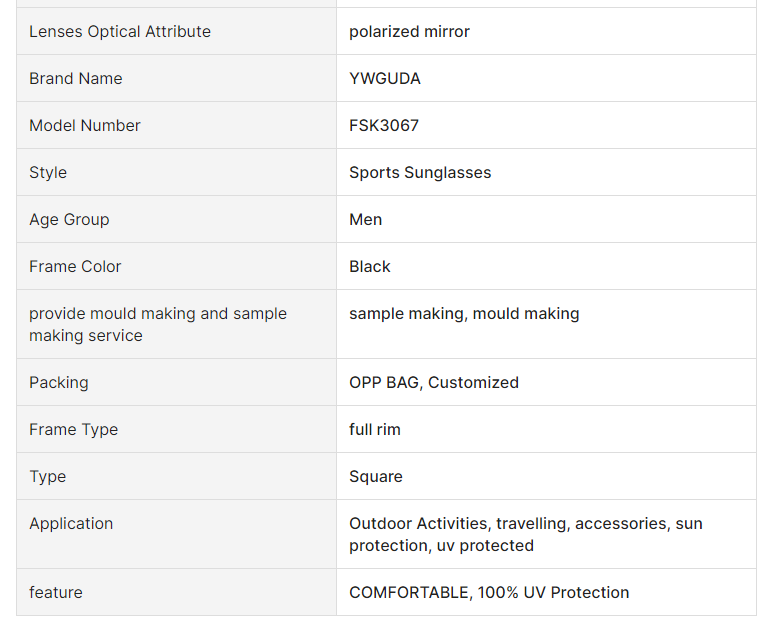The image size is (758, 626).
Task: Click 'COMFORTABLE, 100% UV Protection' feature value
Action: 489,593
